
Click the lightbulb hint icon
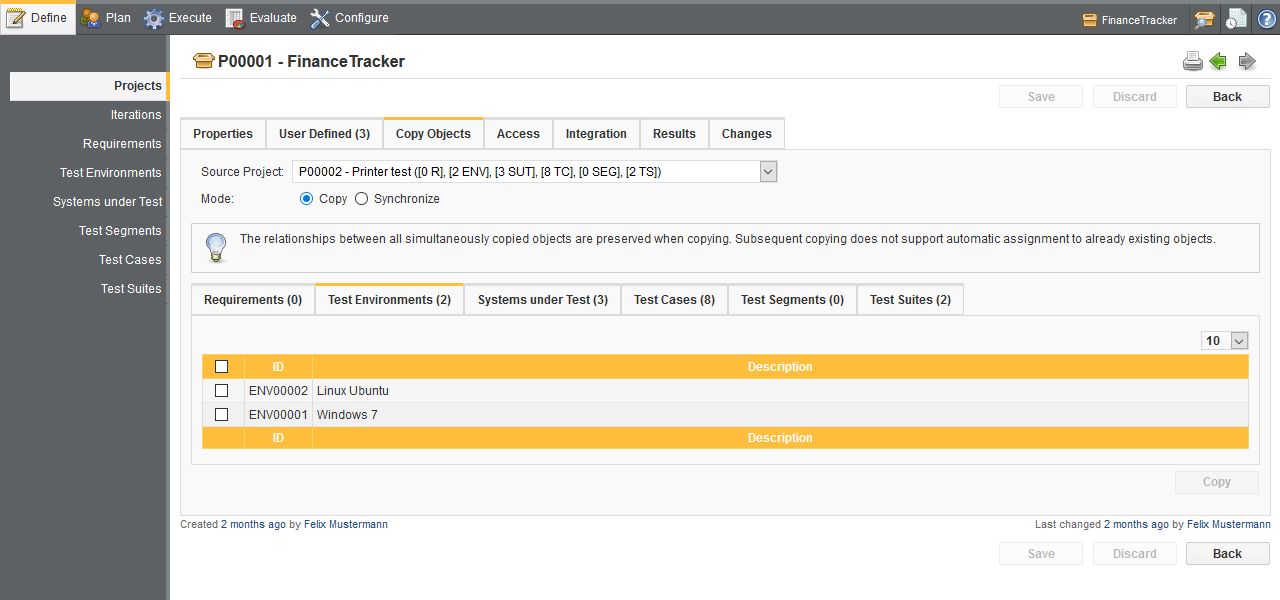pyautogui.click(x=216, y=247)
